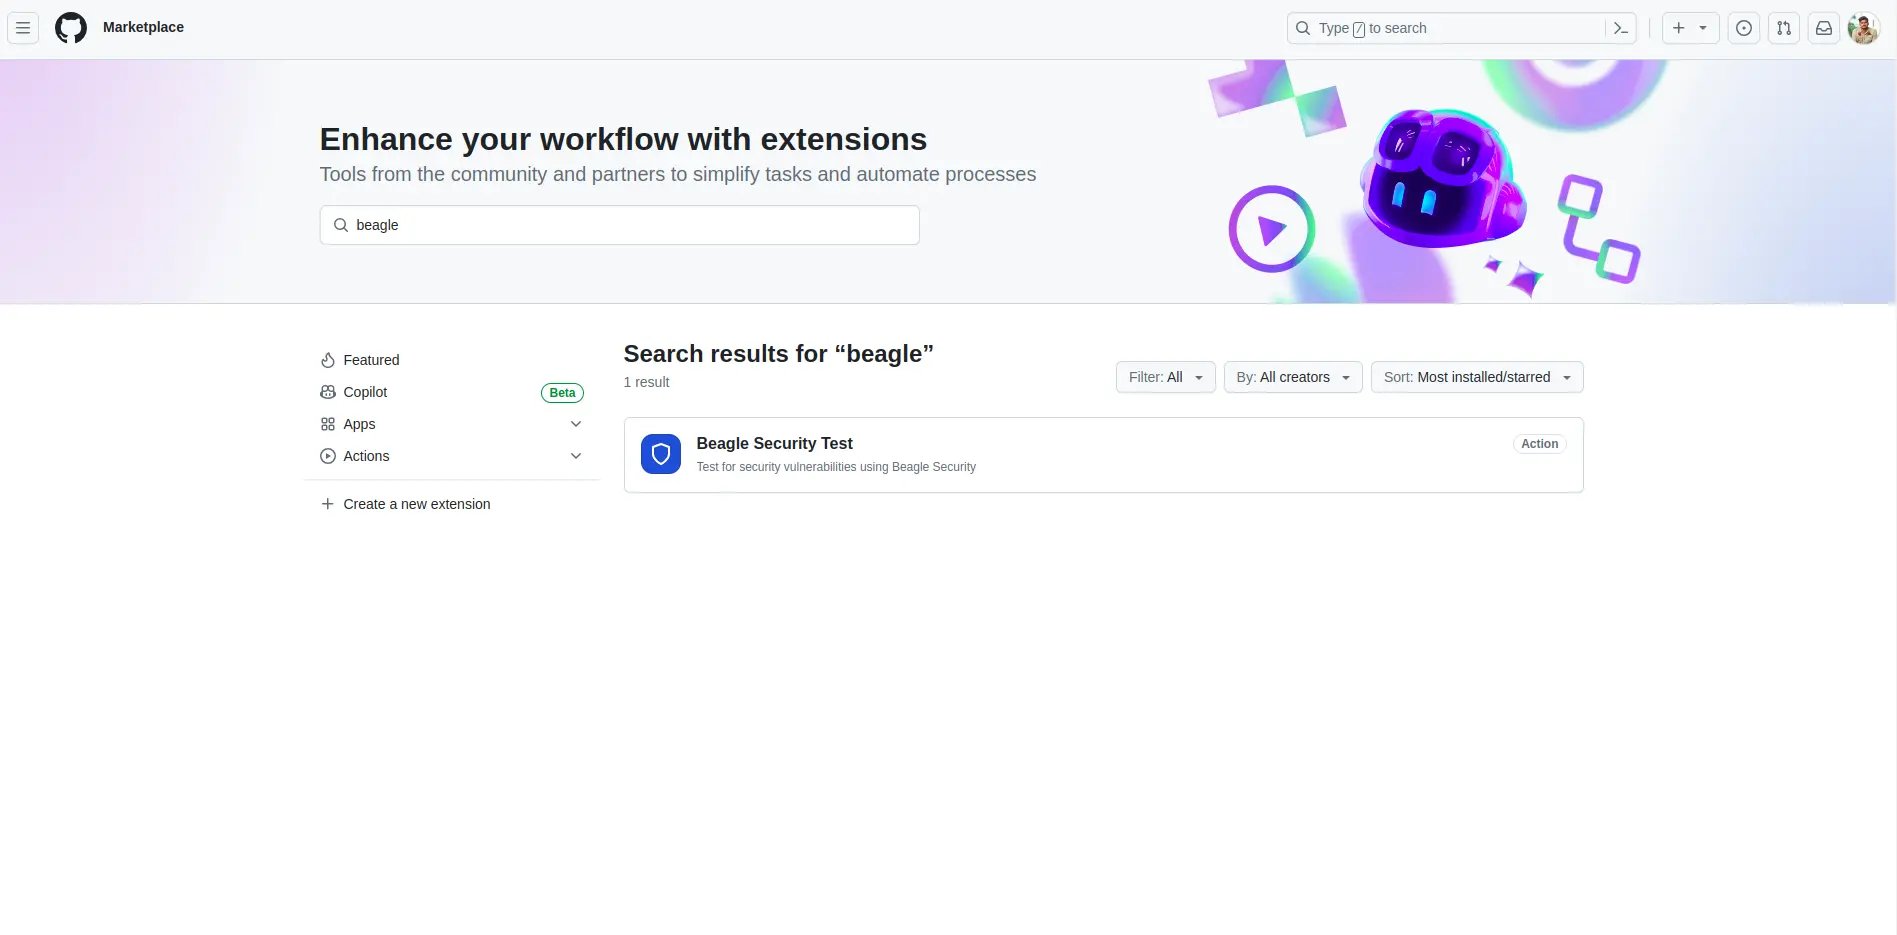The width and height of the screenshot is (1897, 935).
Task: Open the Filter: All dropdown
Action: [x=1166, y=377]
